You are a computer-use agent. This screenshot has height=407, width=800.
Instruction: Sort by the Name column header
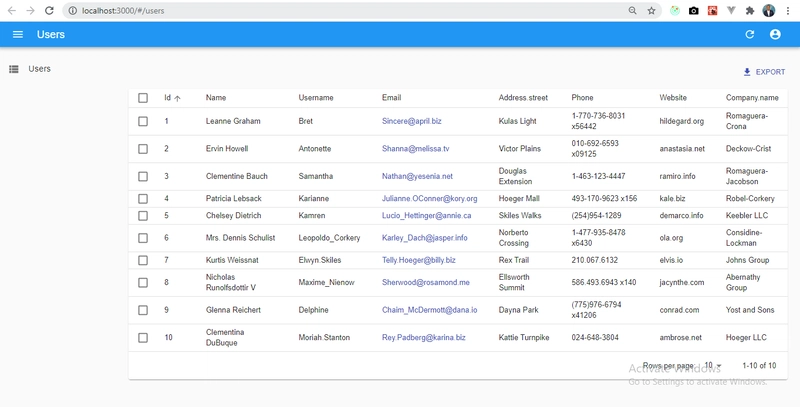click(216, 97)
